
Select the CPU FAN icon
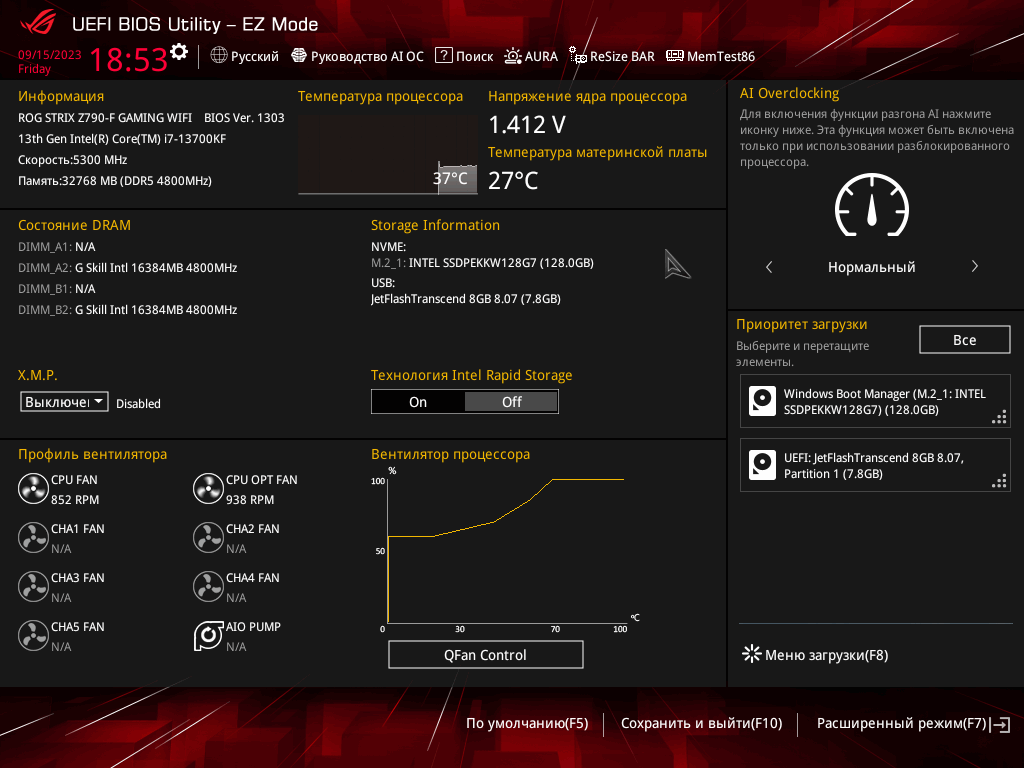coord(33,488)
